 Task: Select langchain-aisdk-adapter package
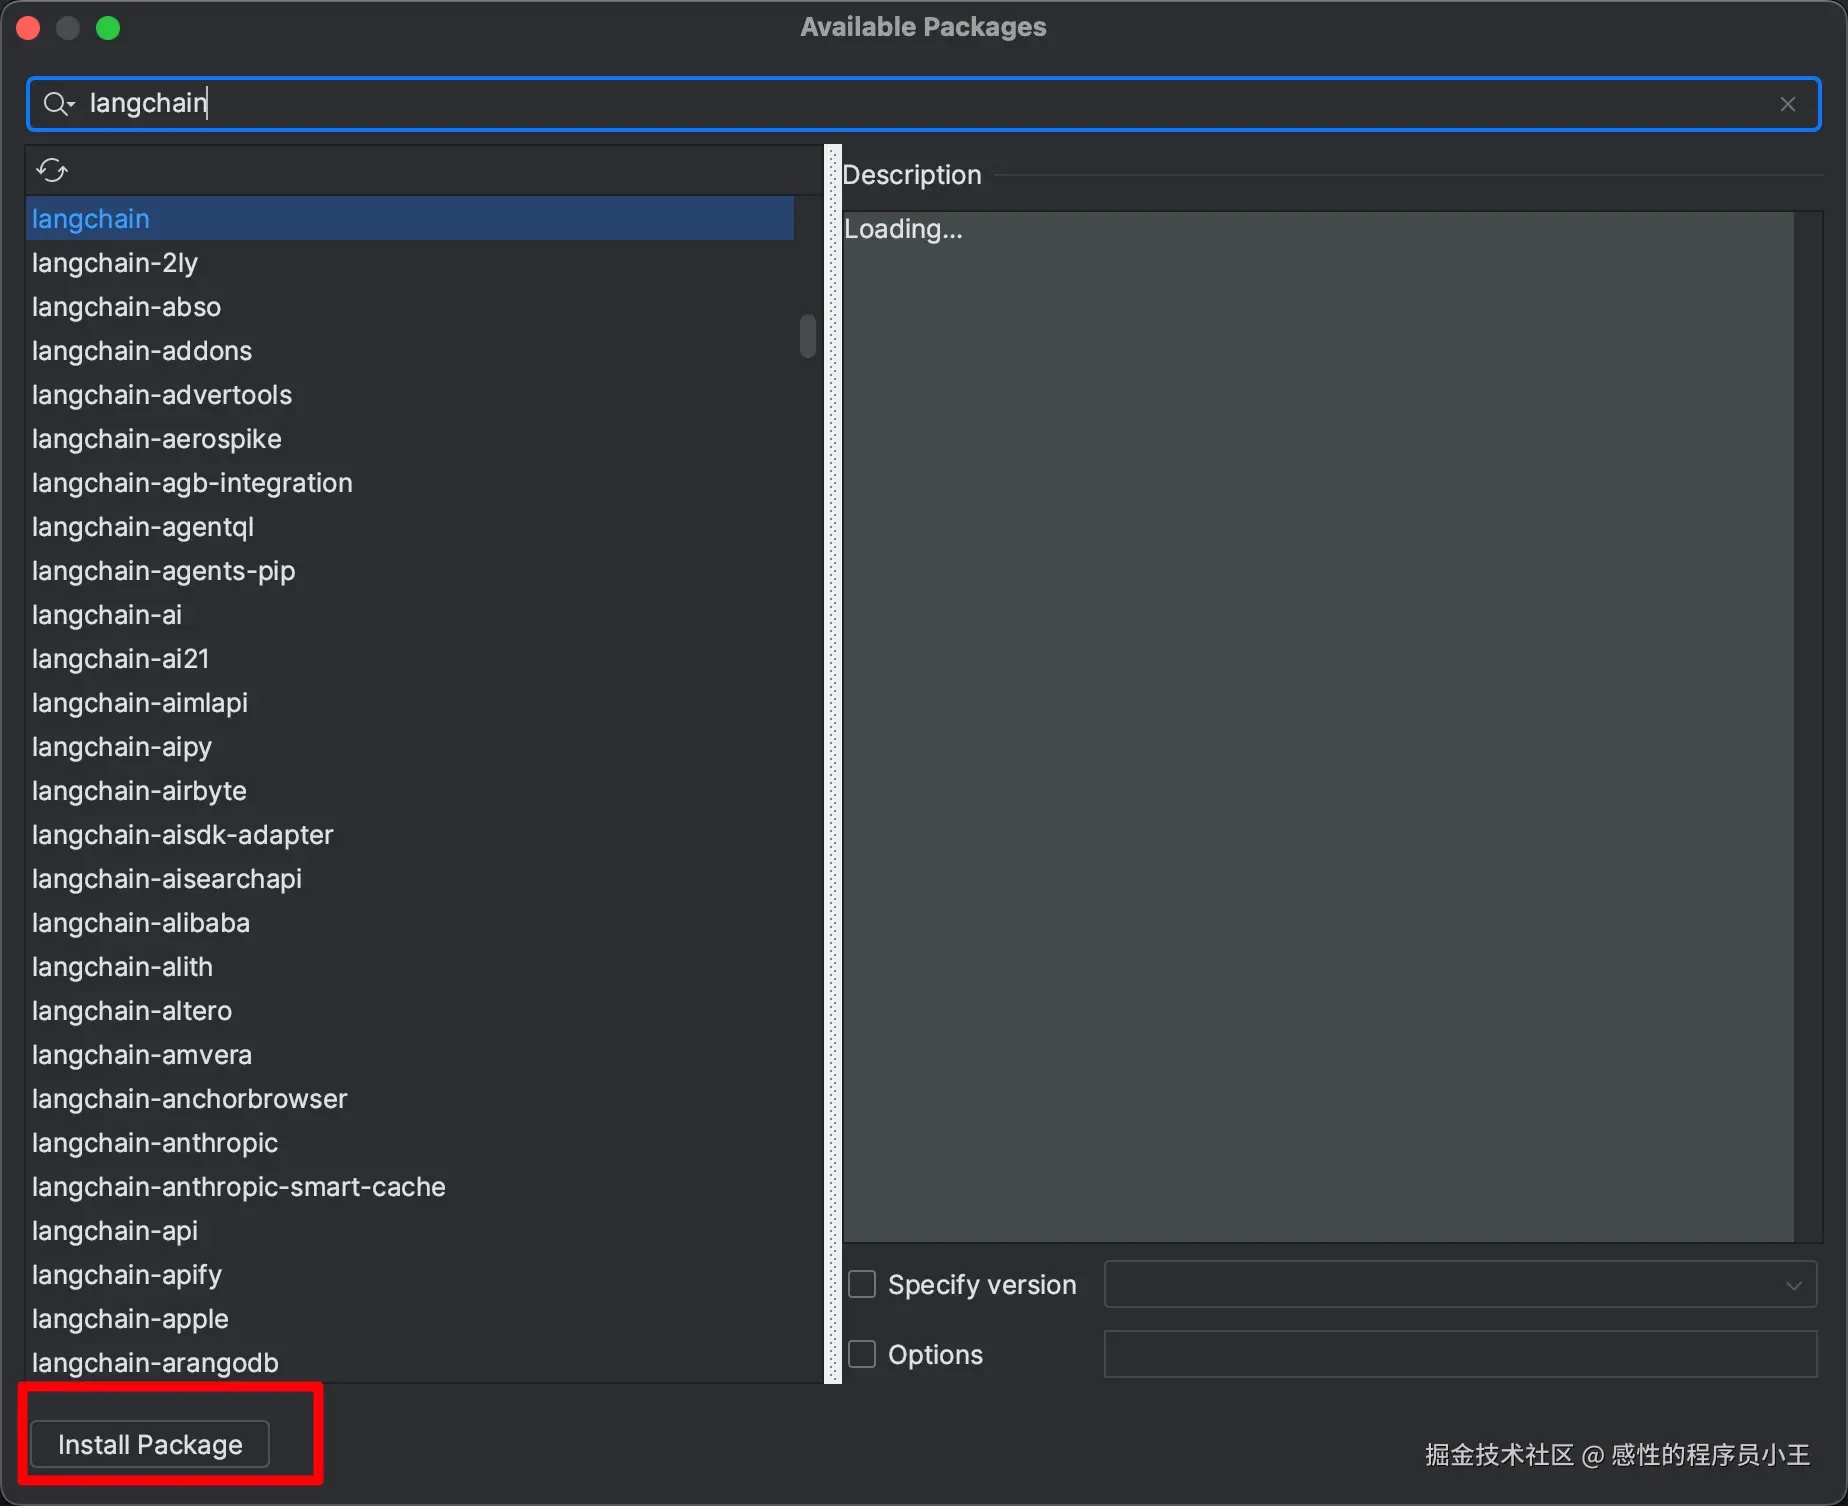(x=410, y=834)
